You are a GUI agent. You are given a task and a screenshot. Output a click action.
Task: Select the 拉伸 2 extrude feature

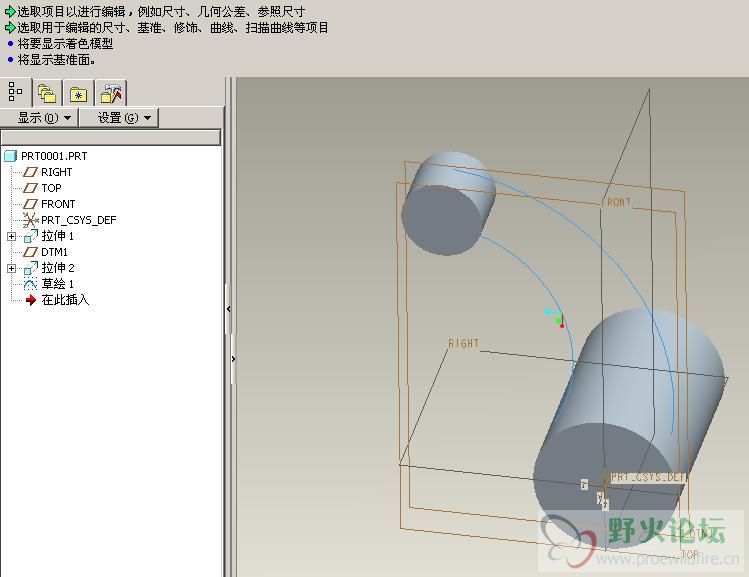[x=57, y=268]
